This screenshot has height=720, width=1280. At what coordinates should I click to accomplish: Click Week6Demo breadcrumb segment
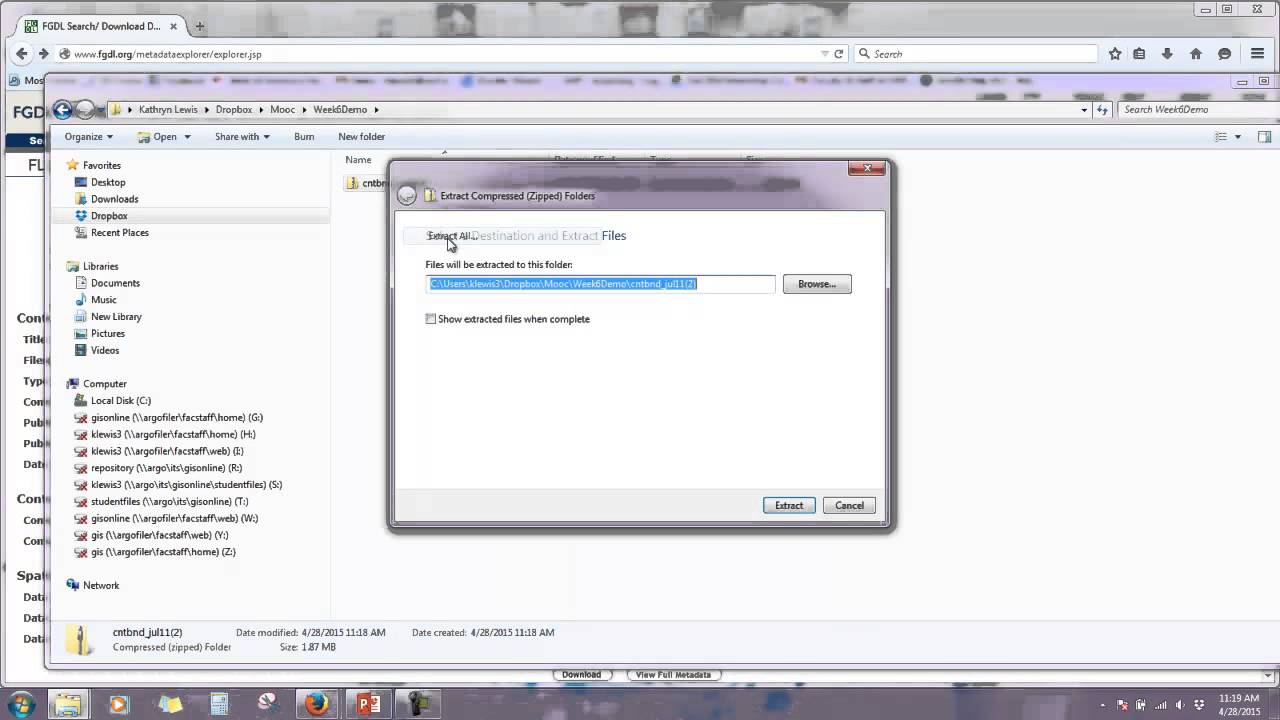tap(340, 110)
